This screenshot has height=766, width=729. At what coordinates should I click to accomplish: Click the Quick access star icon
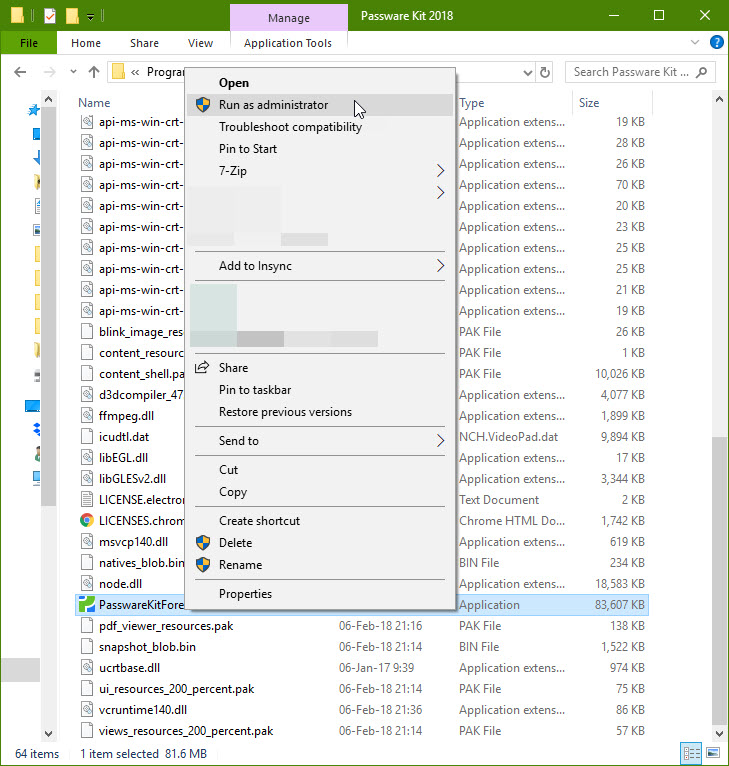tap(33, 110)
